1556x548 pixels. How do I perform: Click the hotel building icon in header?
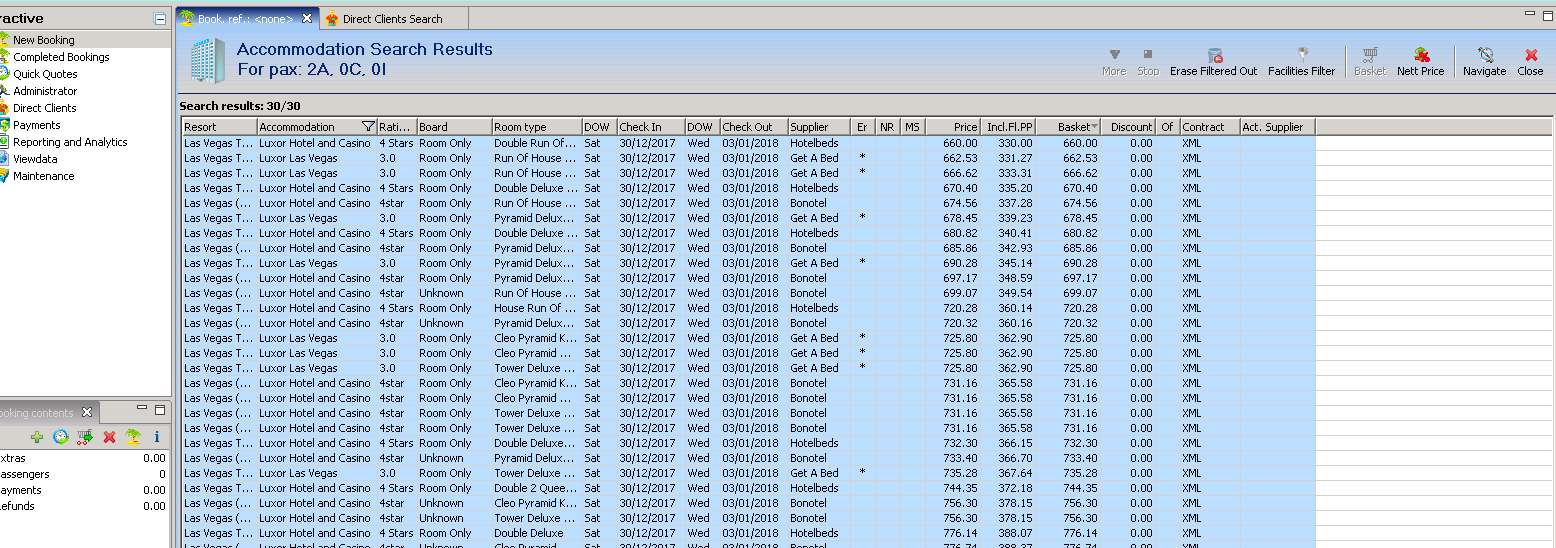(207, 60)
